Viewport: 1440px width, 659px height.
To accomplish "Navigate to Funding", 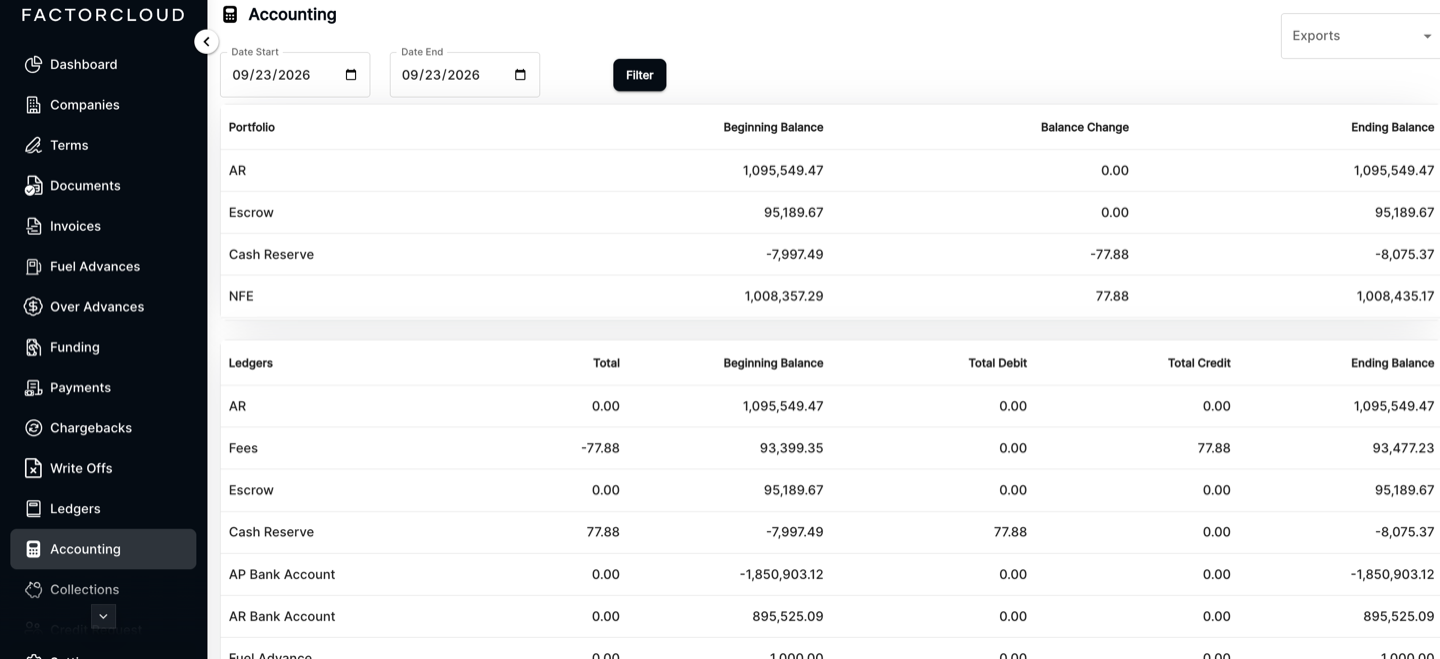I will click(x=103, y=347).
